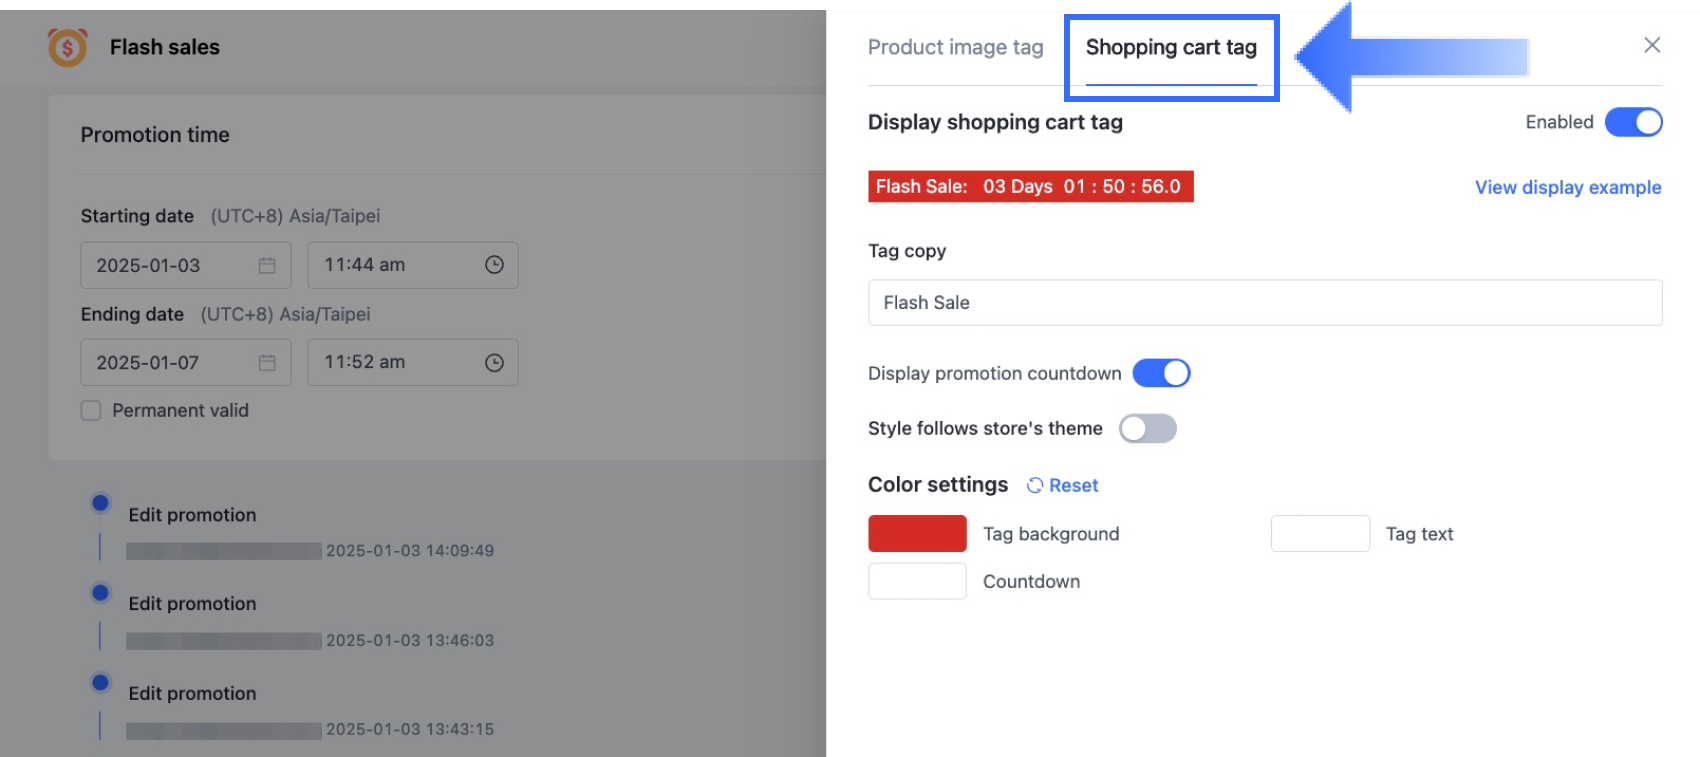Click the starting time clock icon

pos(494,265)
